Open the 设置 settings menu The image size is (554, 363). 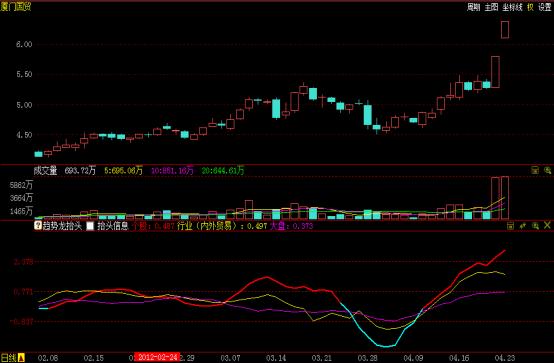click(x=545, y=7)
